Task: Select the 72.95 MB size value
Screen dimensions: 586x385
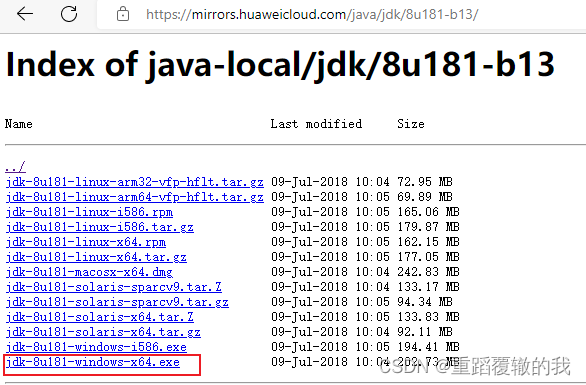Action: 425,182
